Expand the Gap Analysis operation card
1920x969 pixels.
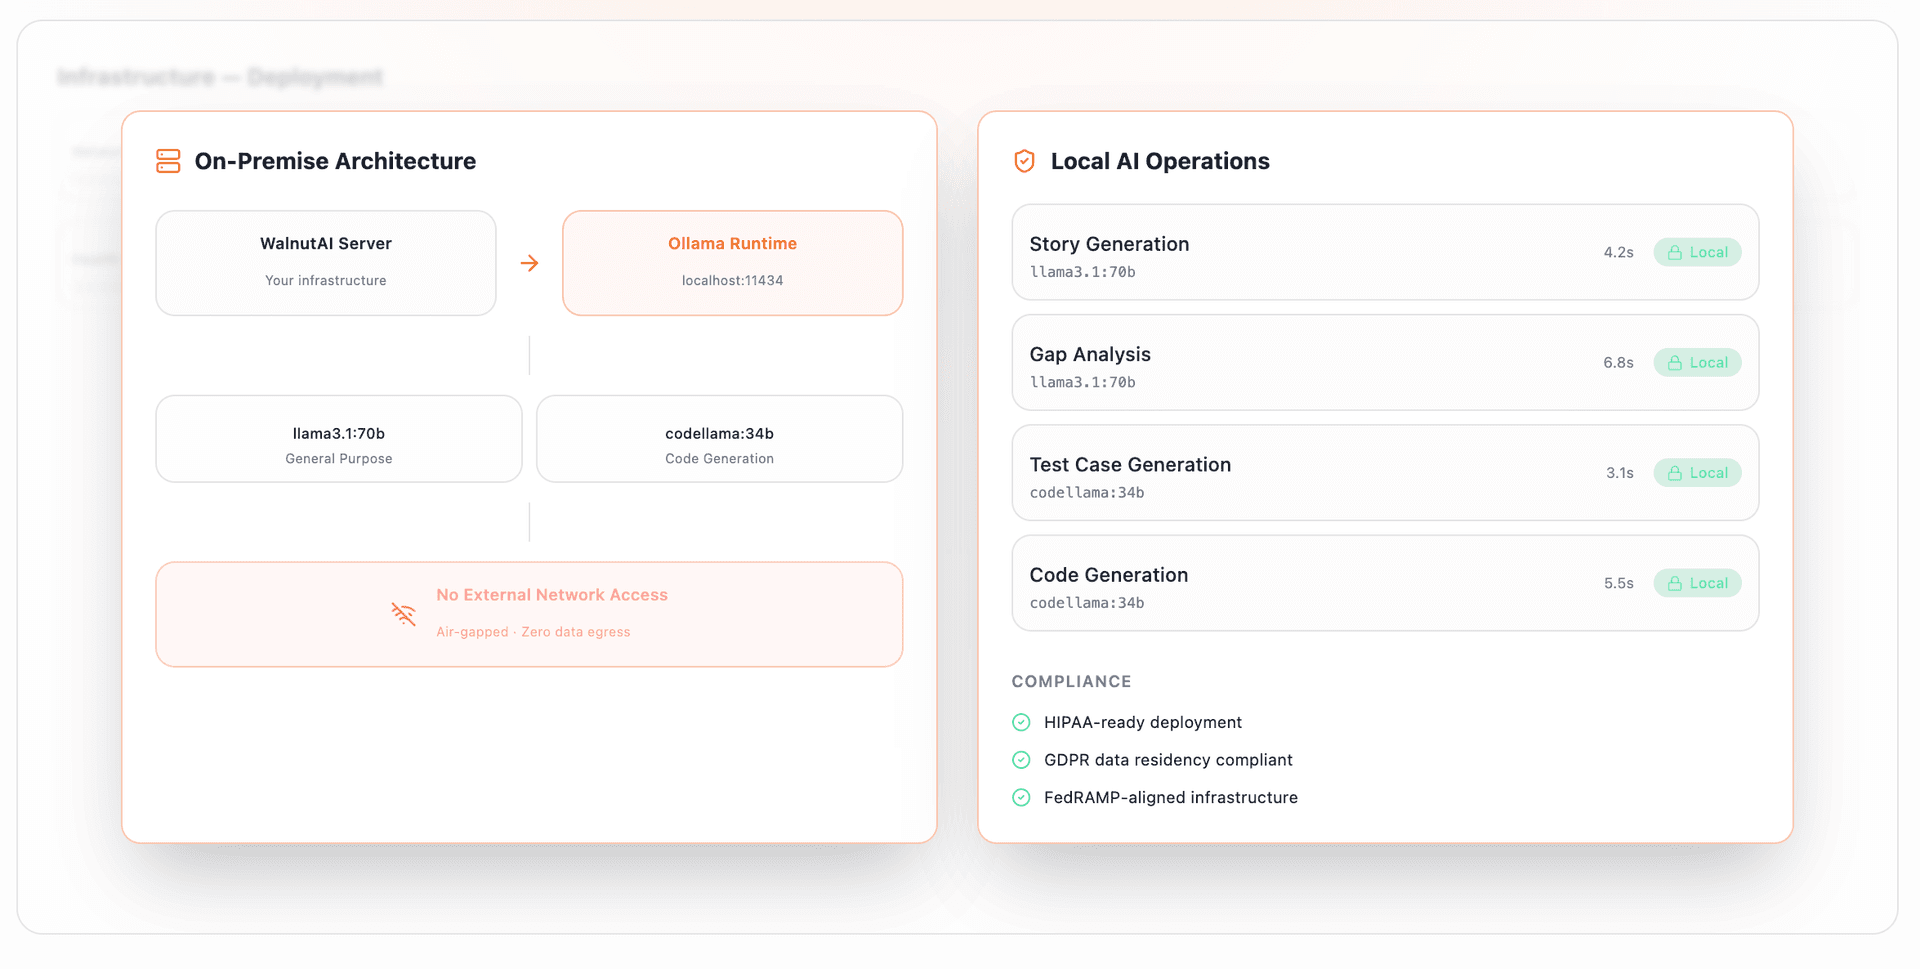pos(1384,362)
